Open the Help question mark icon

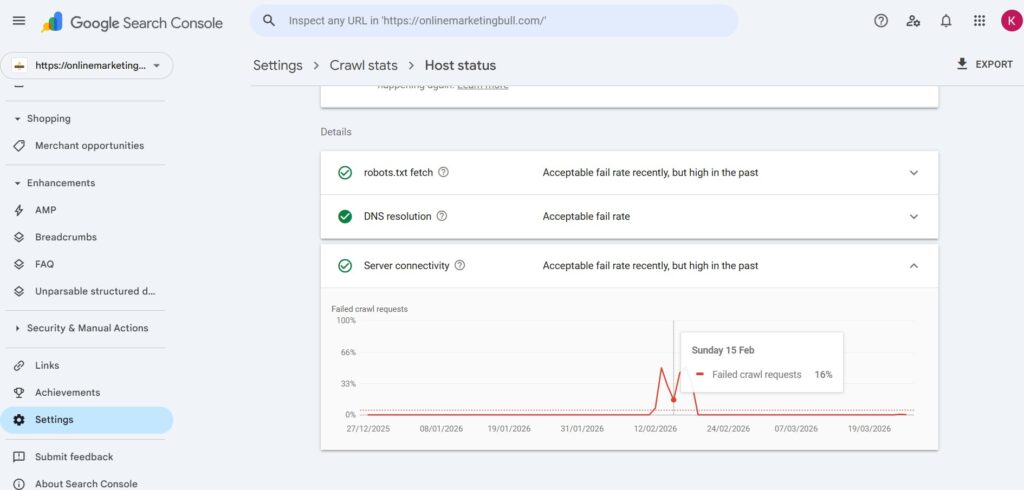pos(881,21)
